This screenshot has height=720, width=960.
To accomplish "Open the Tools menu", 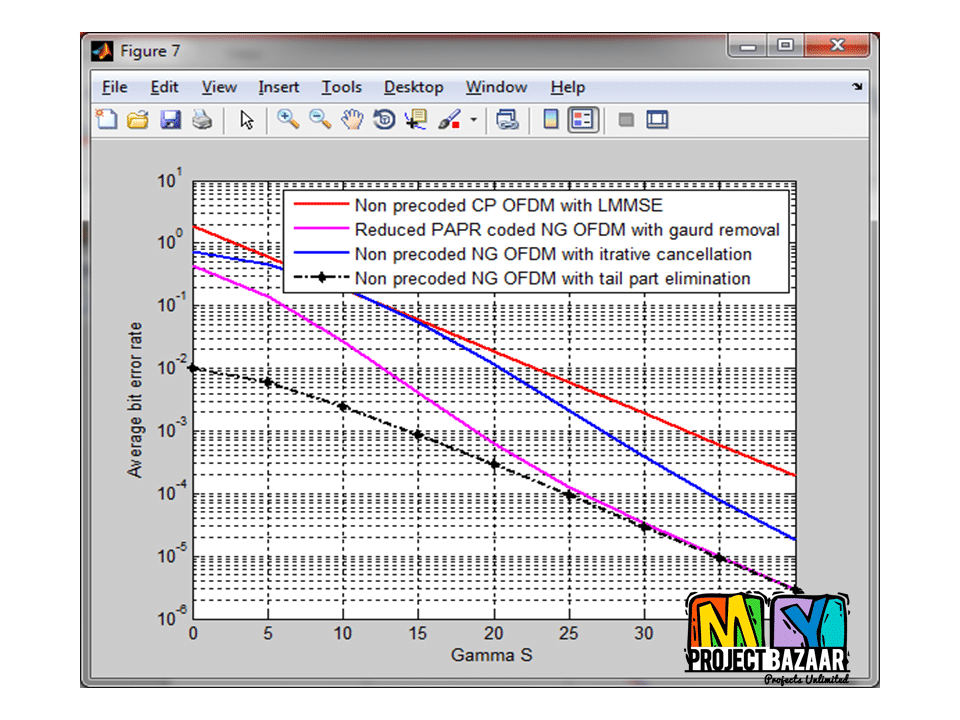I will [341, 87].
